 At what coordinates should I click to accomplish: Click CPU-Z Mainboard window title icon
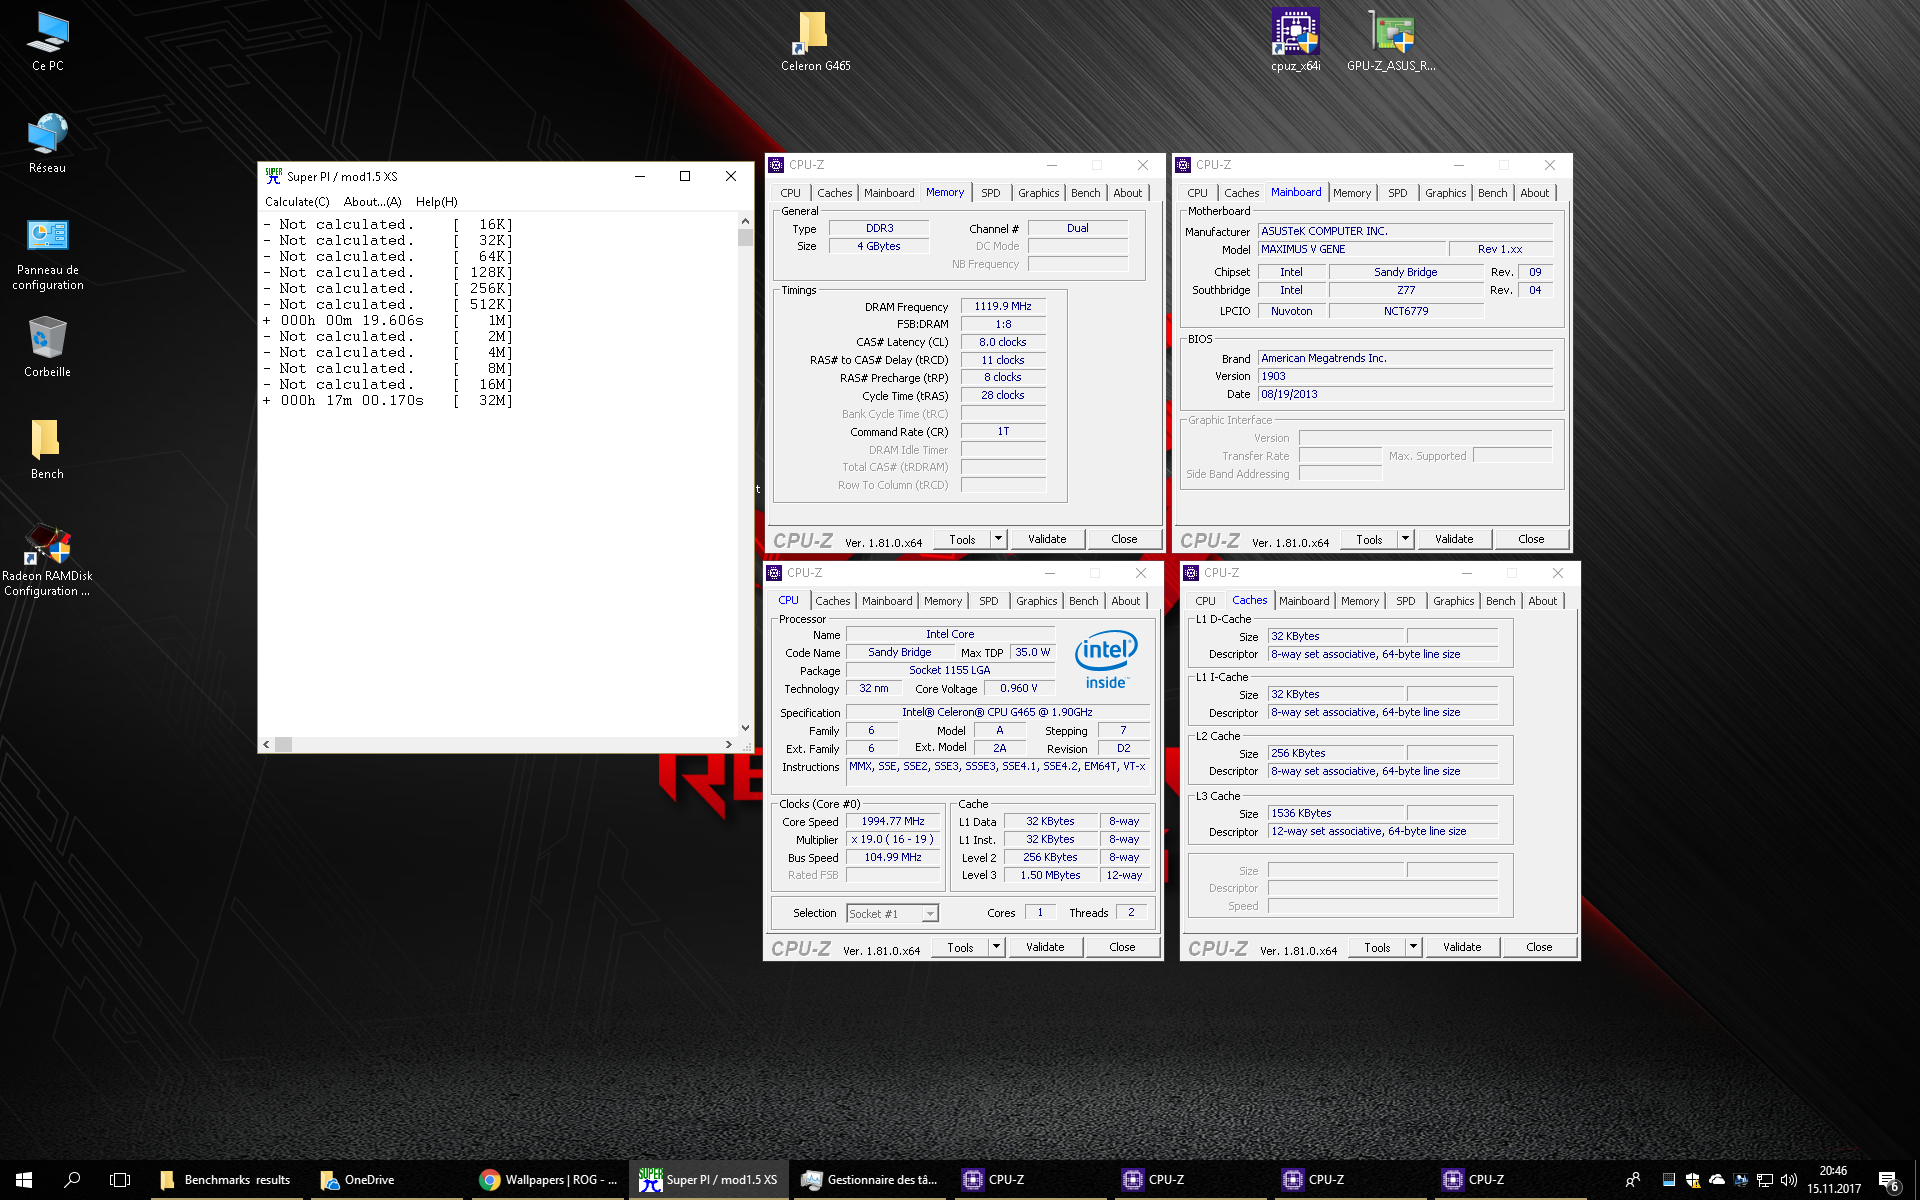click(x=1183, y=165)
